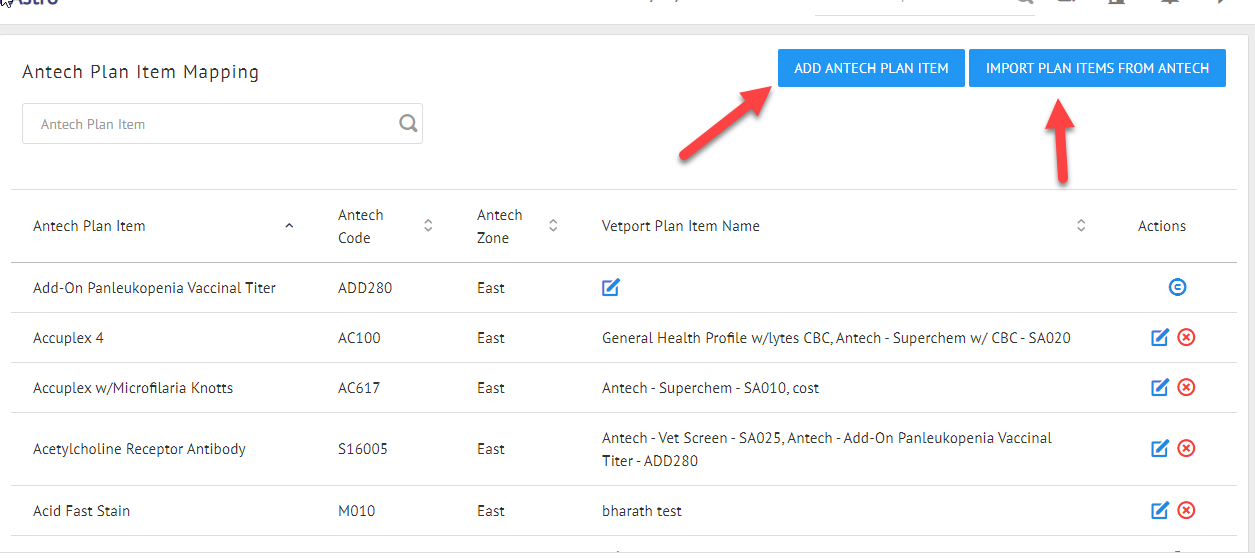Select 'Add-On Panleukopenia Vaccinal Titer' row text
This screenshot has width=1255, height=559.
coord(154,288)
